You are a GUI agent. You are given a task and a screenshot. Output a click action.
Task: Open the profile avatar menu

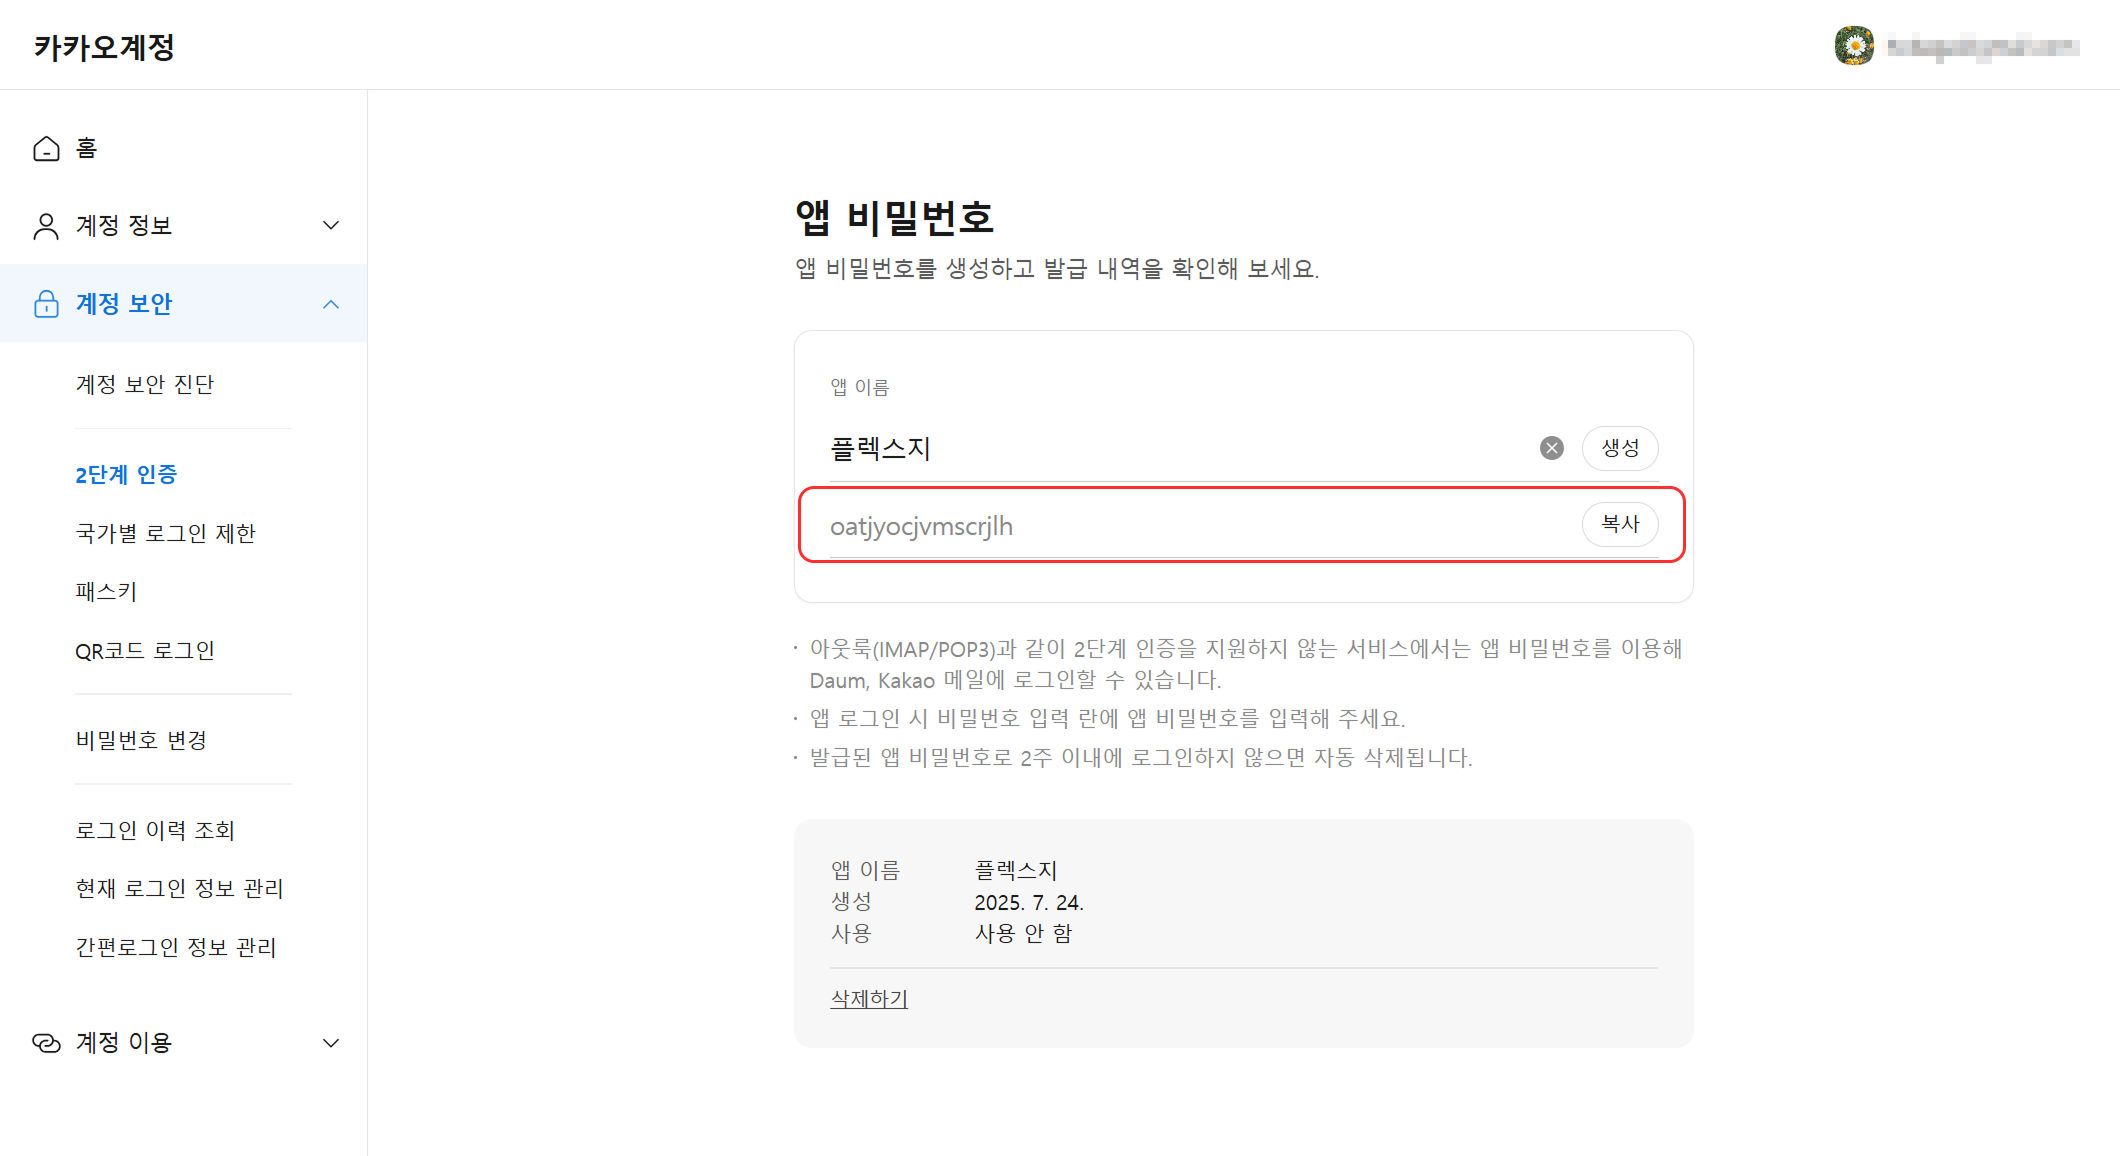pos(1854,46)
